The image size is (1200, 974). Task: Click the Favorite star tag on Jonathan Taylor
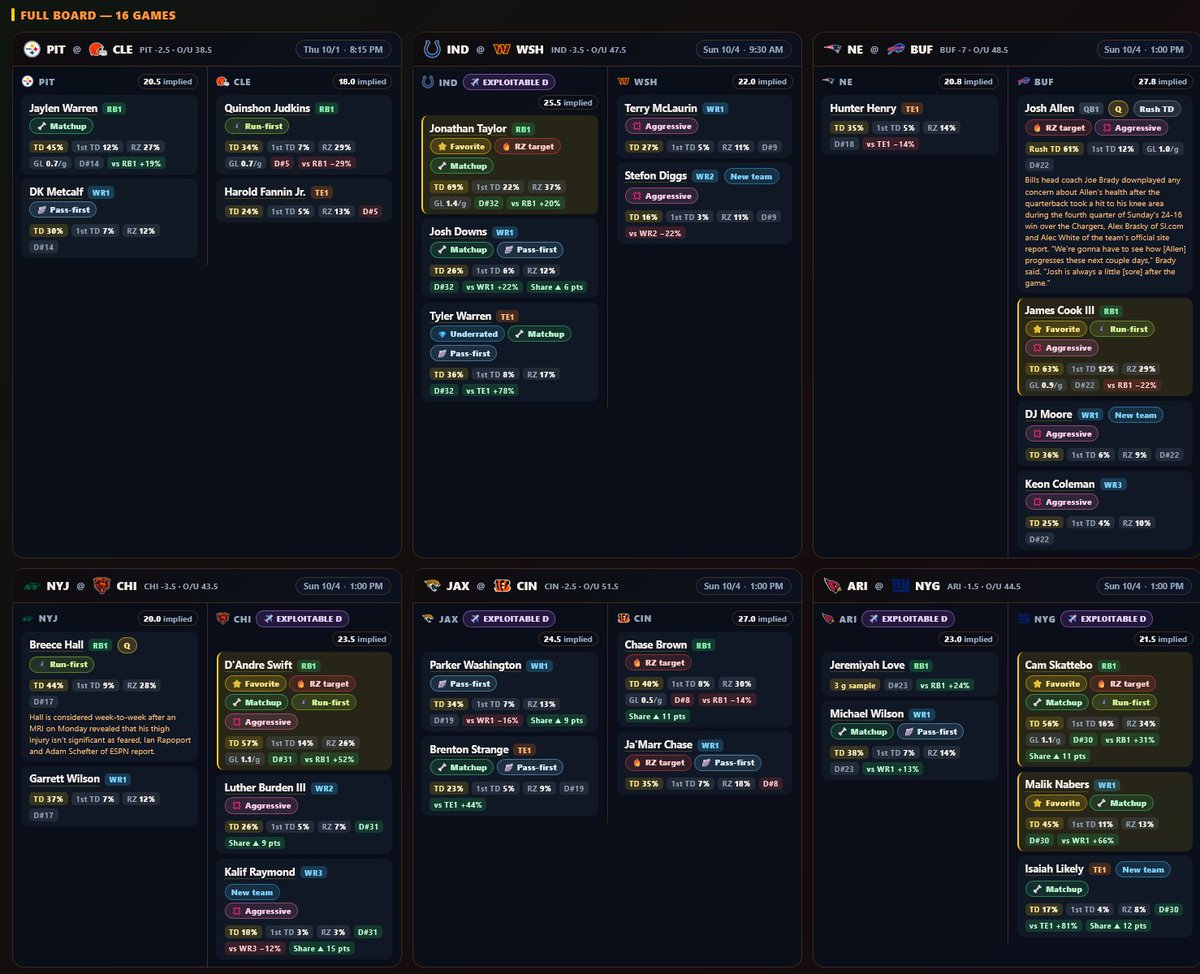click(x=460, y=147)
